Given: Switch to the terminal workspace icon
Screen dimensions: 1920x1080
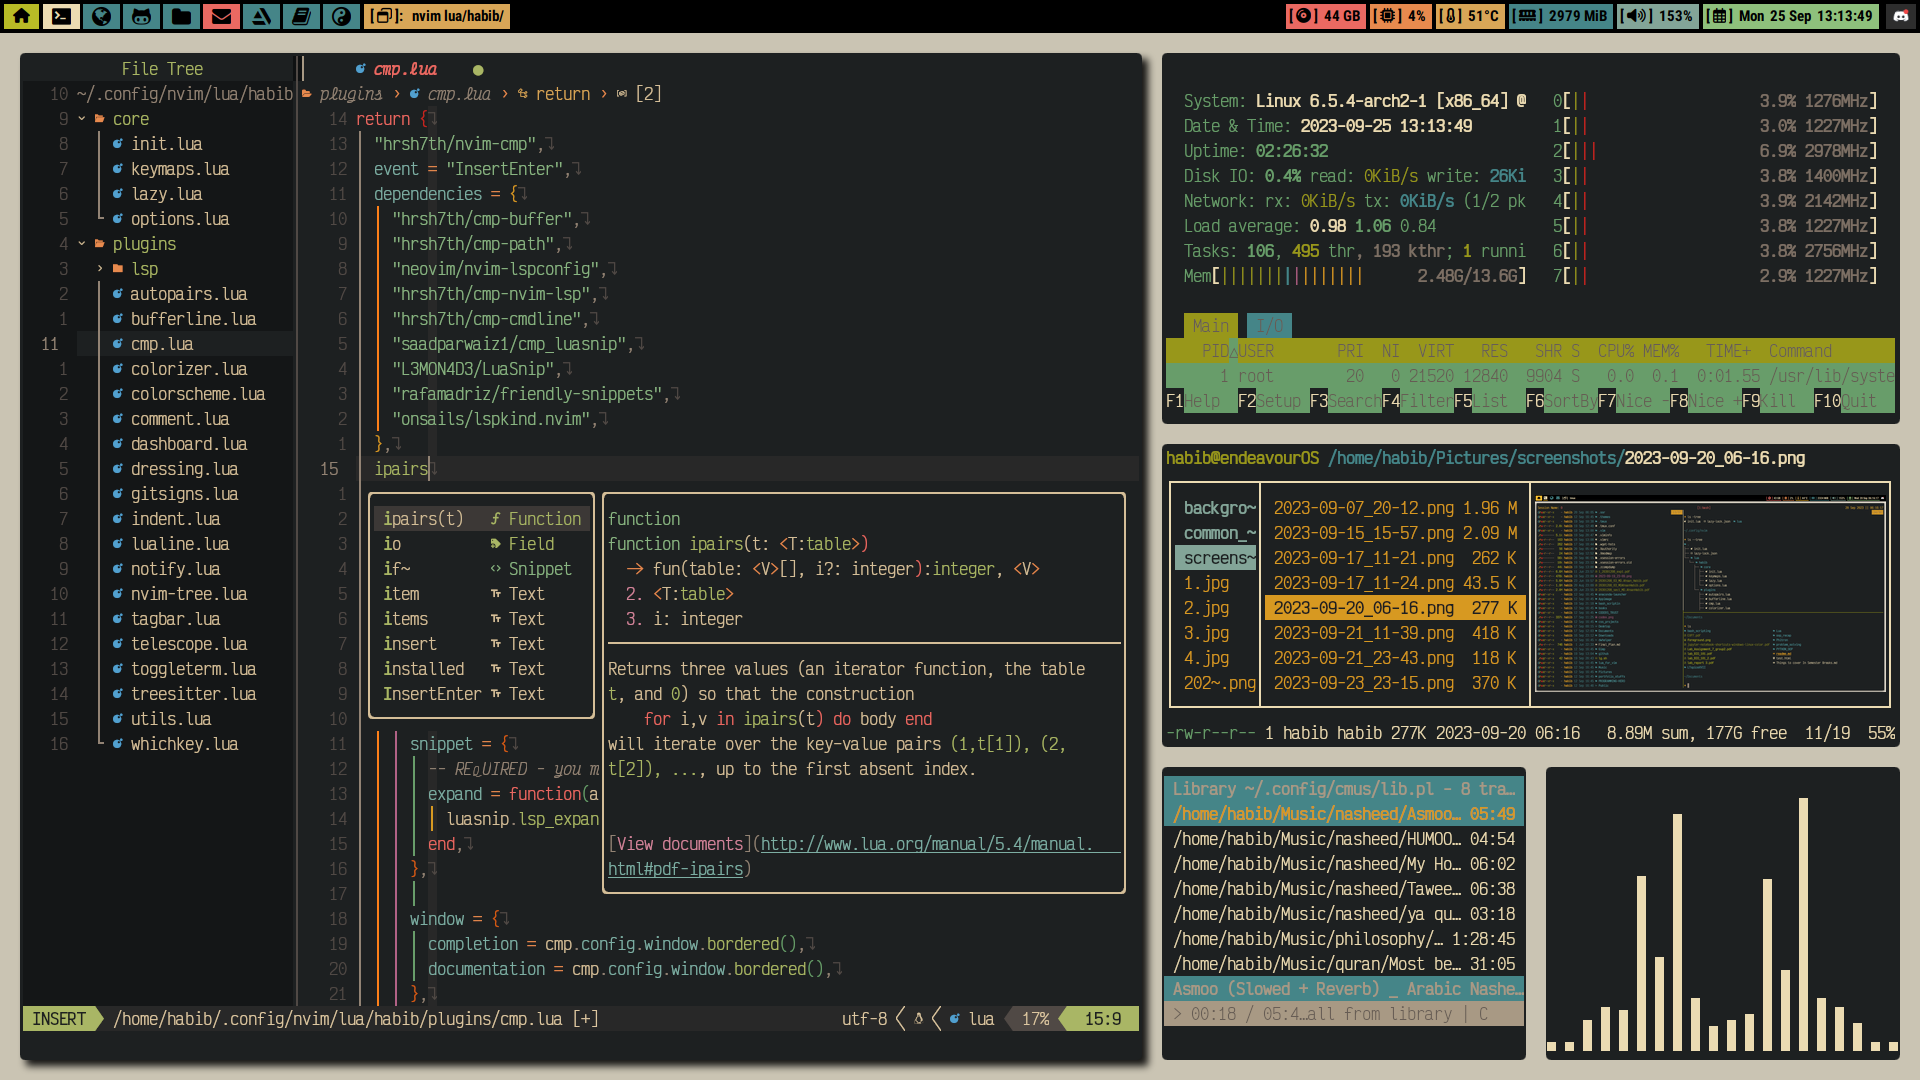Looking at the screenshot, I should (61, 16).
